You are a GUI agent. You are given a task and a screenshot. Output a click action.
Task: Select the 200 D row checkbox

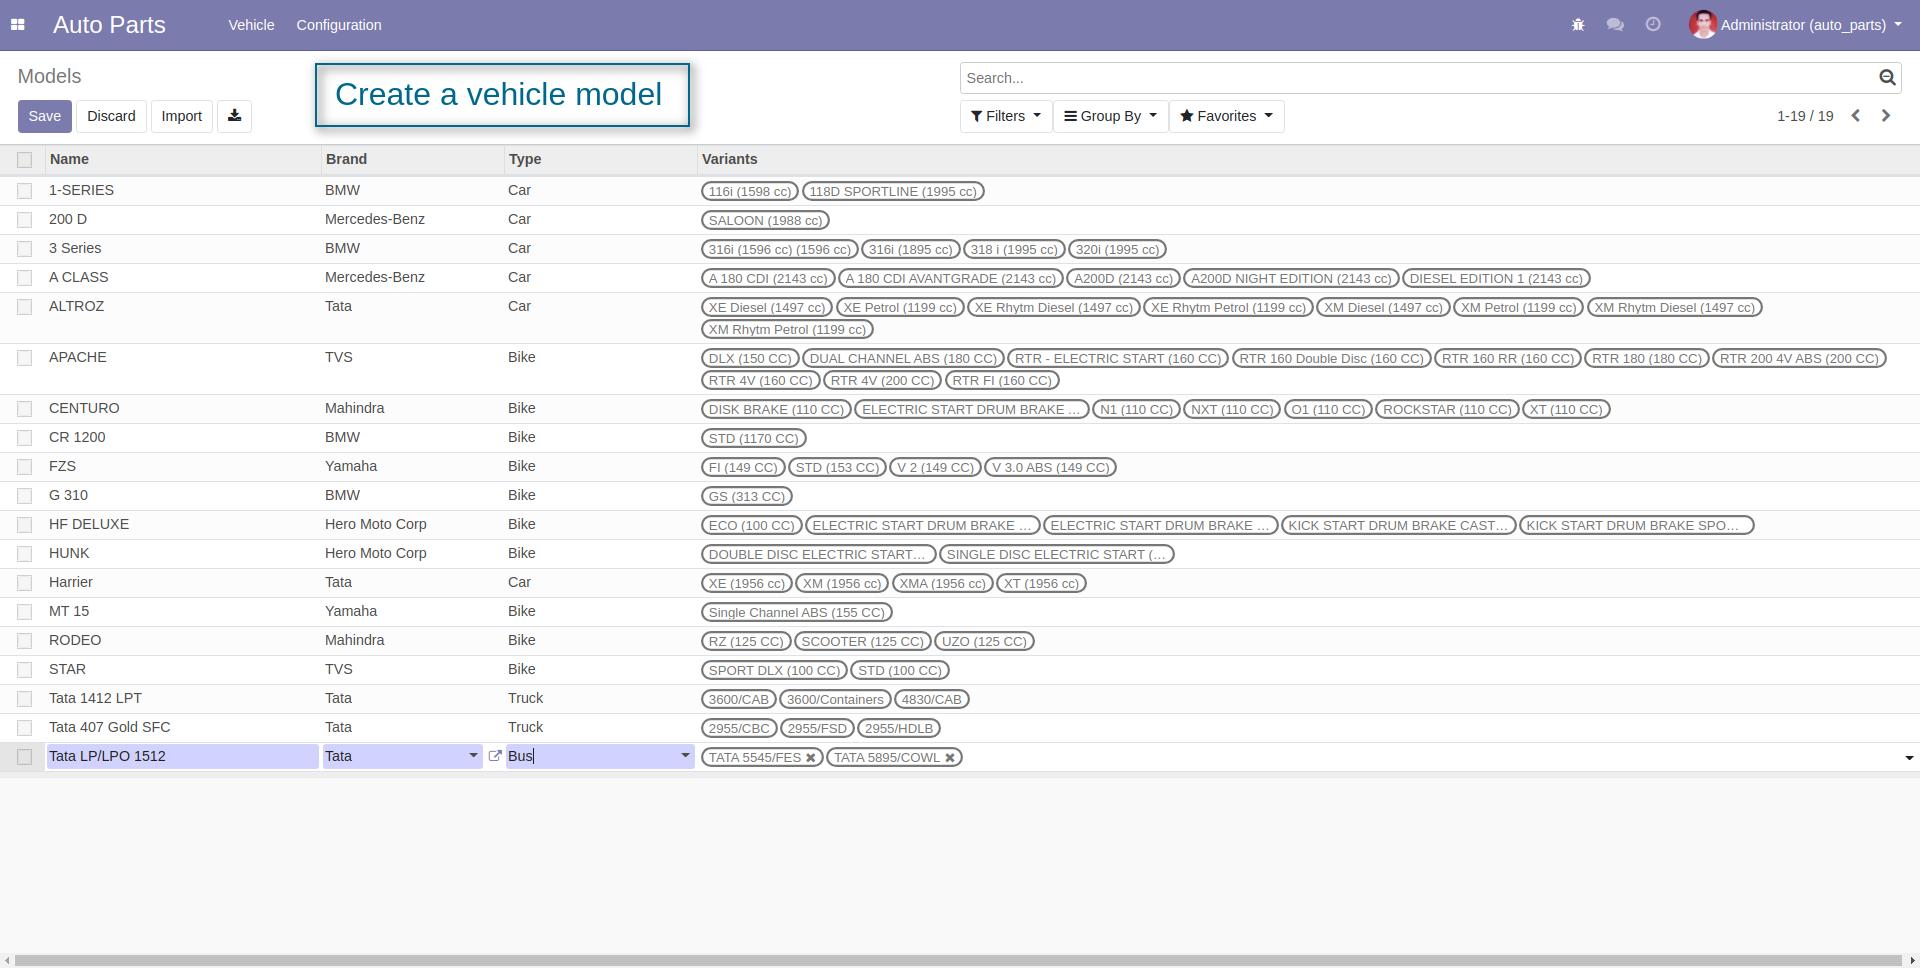(25, 220)
